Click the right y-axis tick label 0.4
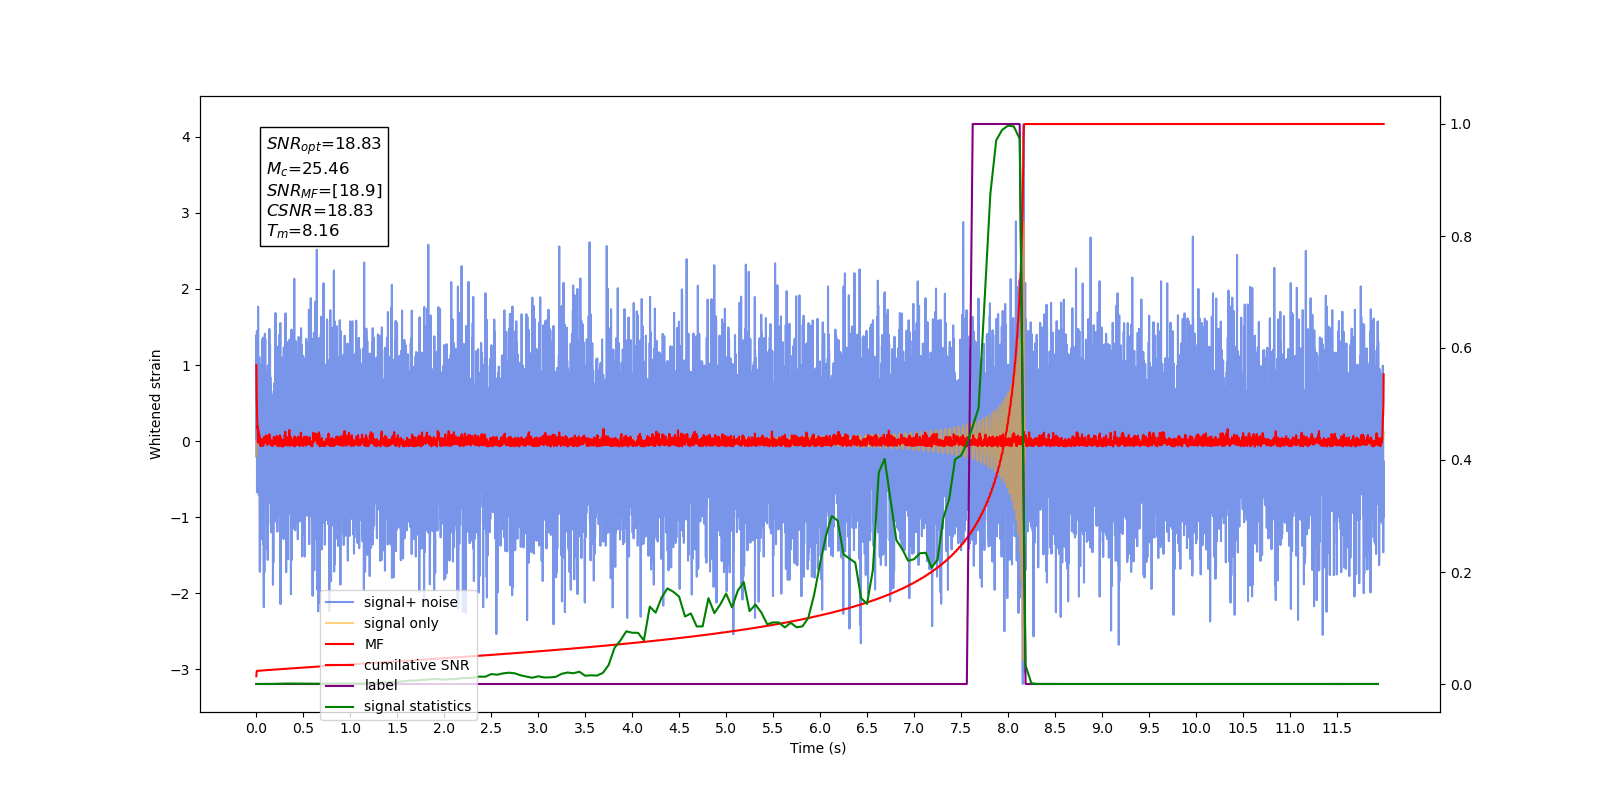Screen dimensions: 1600x800 click(1461, 460)
